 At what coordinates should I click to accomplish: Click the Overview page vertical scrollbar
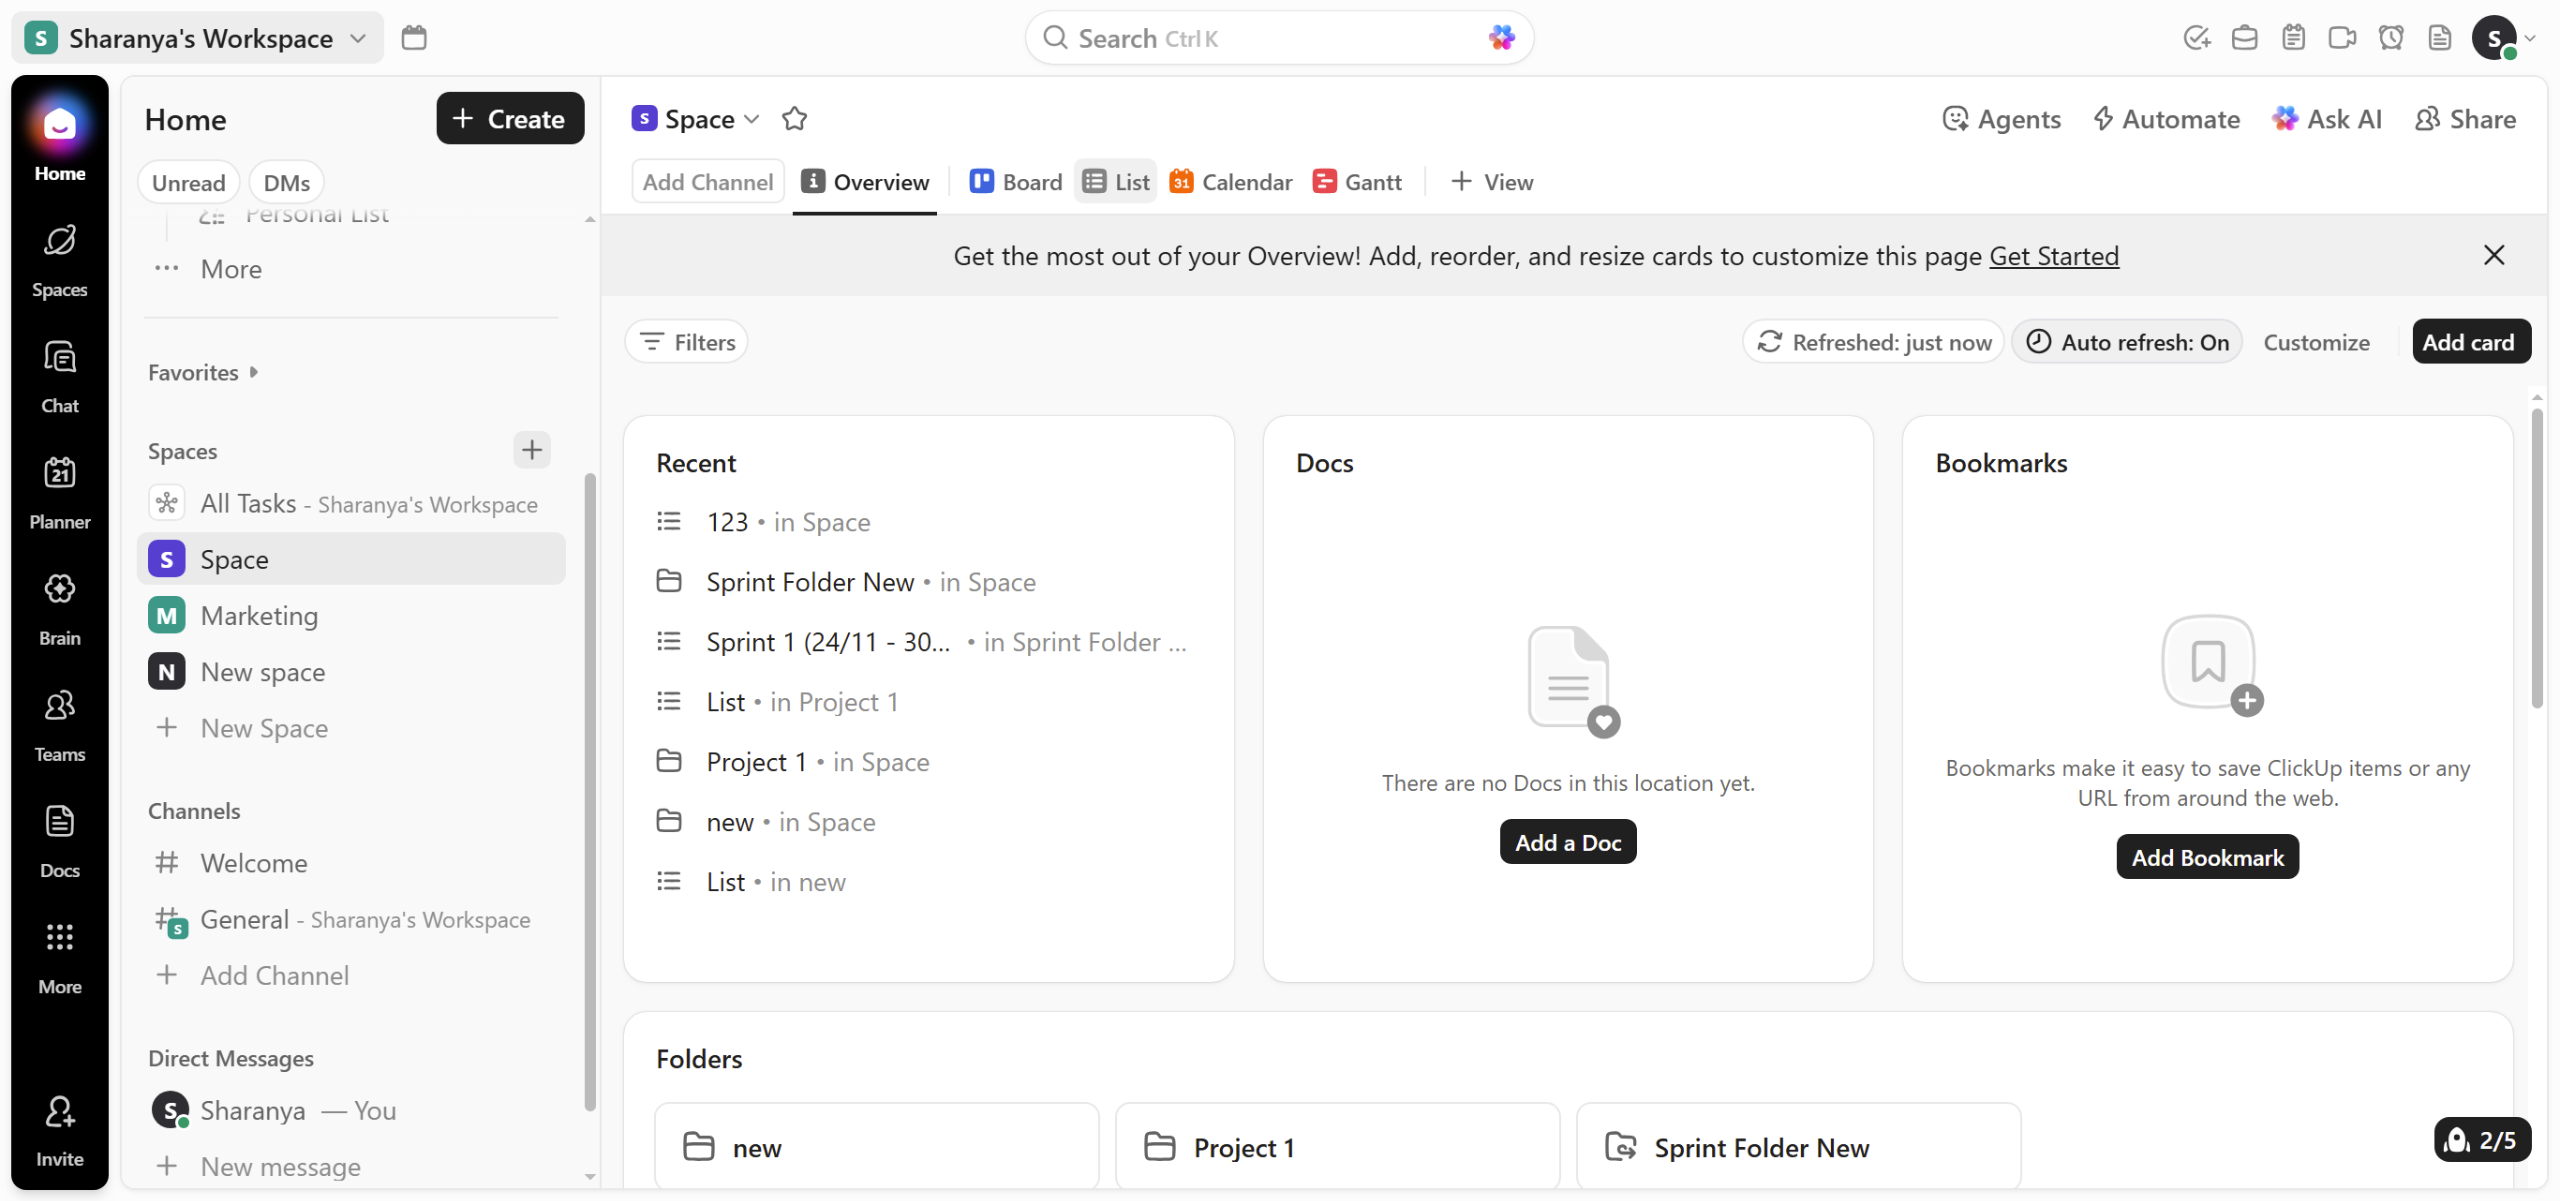click(2536, 560)
